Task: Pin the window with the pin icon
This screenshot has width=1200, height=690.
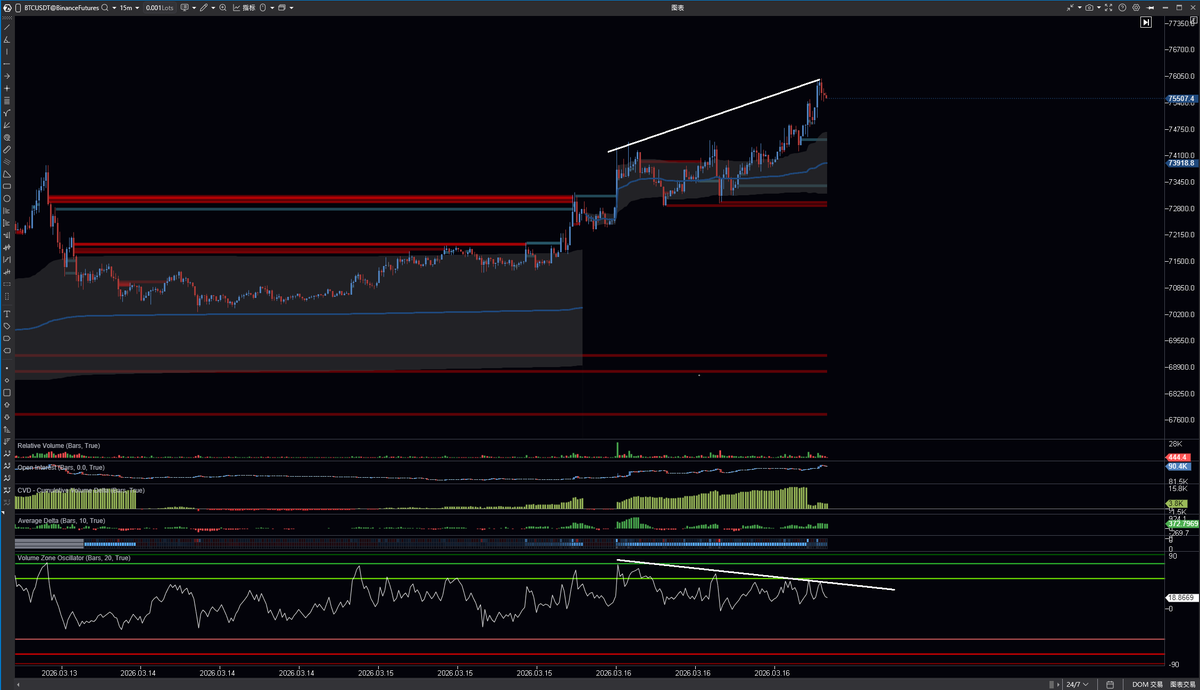Action: (x=1150, y=7)
